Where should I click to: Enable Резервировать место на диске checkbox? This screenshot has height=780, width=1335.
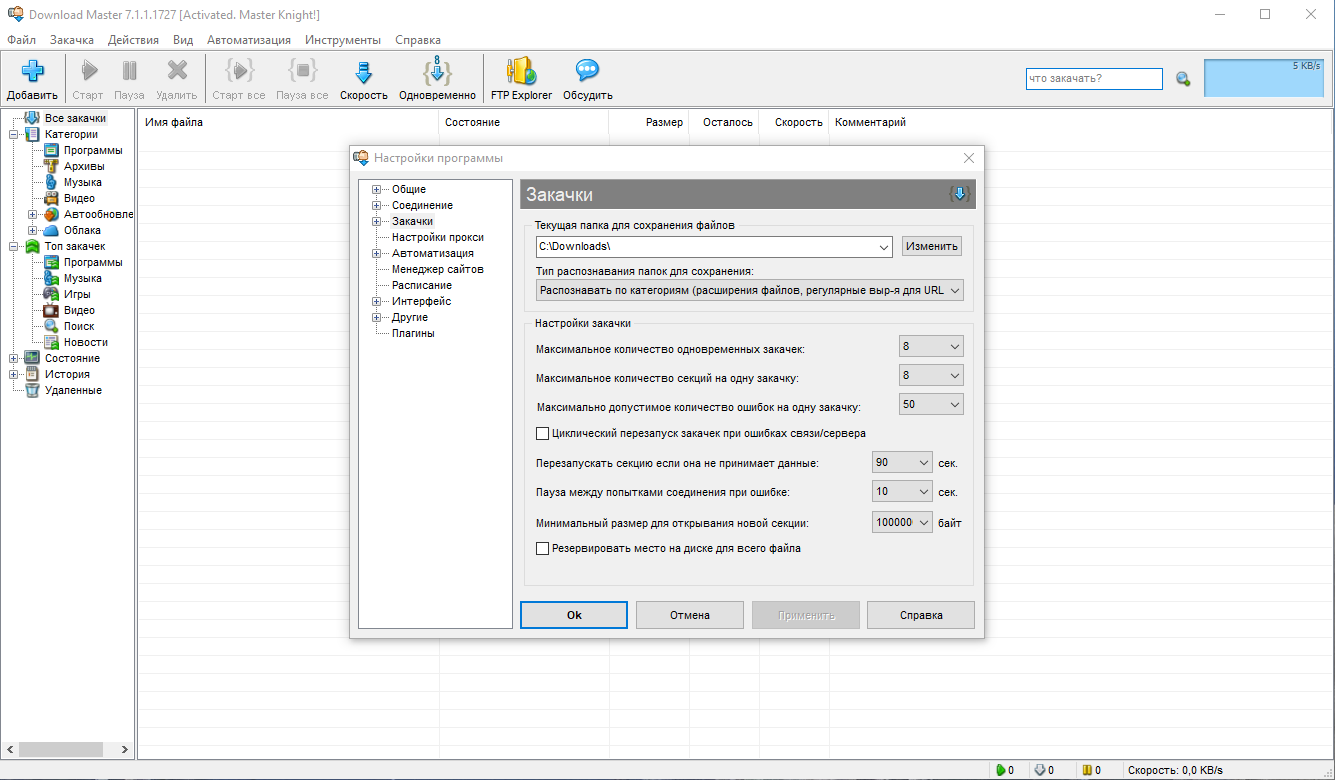[543, 548]
